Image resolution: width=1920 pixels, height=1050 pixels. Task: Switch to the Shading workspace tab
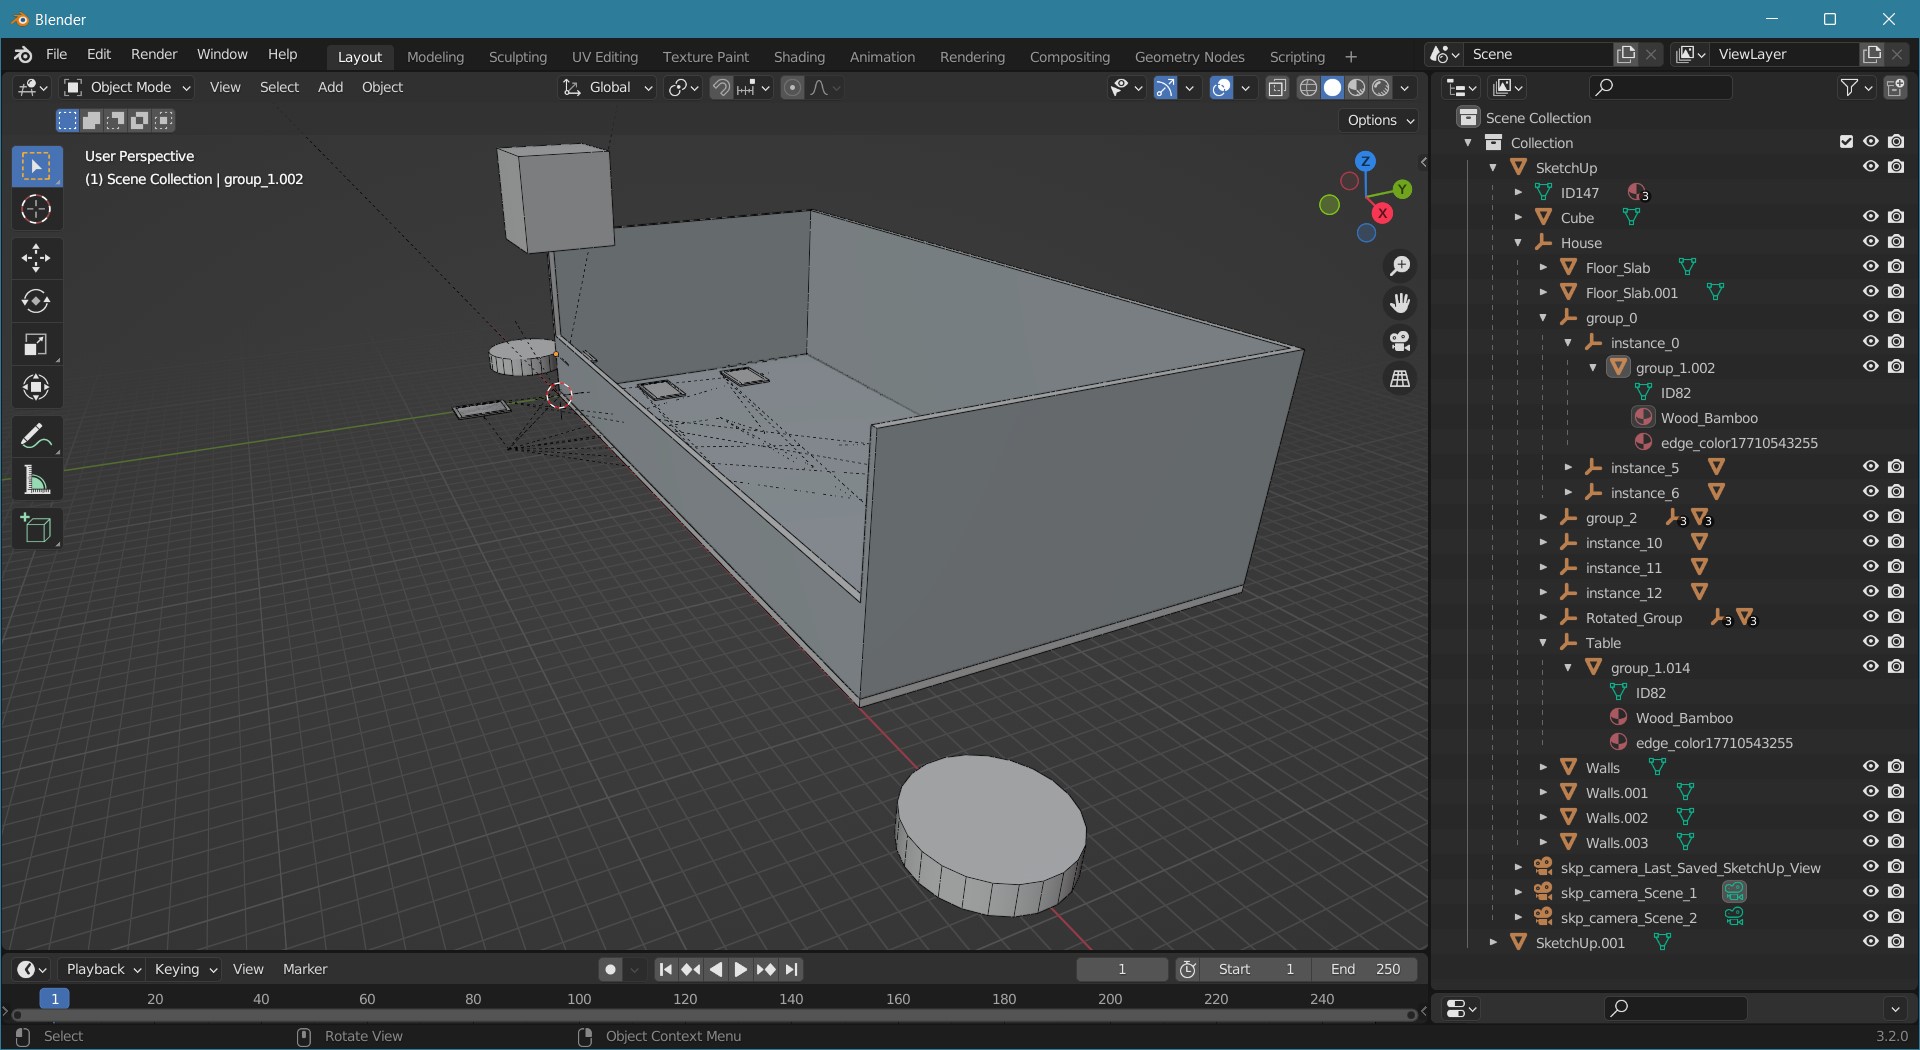coord(799,57)
